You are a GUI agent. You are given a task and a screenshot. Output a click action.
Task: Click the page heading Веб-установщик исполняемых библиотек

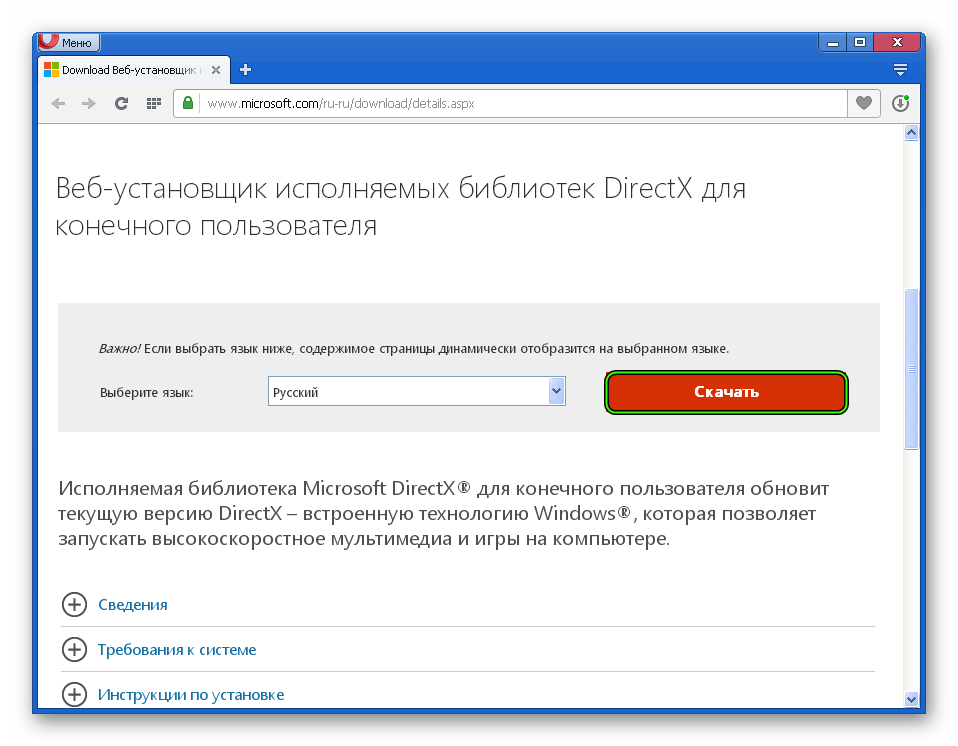[x=401, y=207]
